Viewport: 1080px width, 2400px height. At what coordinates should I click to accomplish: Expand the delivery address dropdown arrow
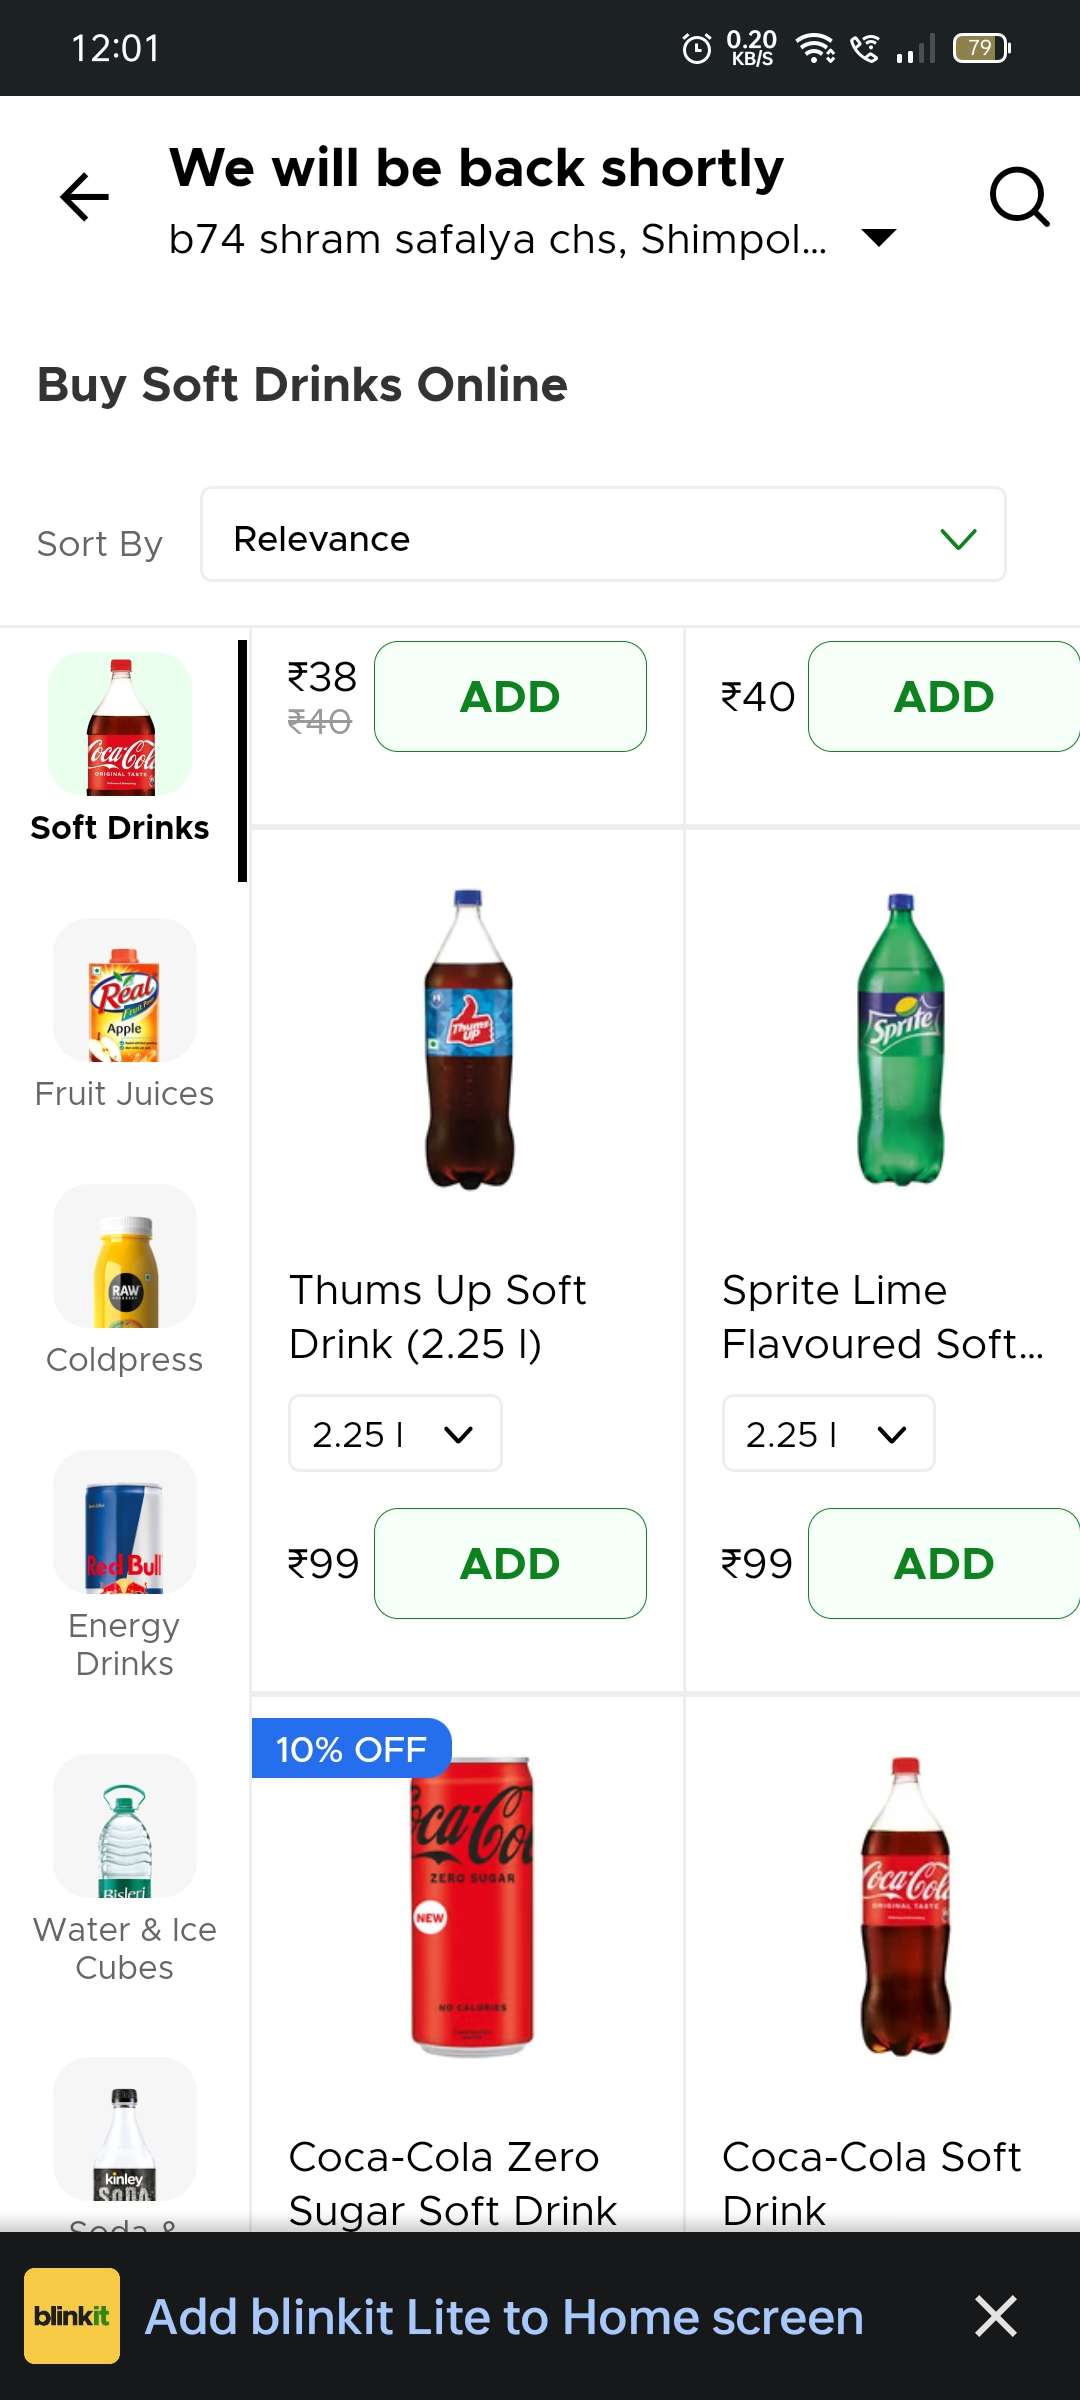click(879, 238)
